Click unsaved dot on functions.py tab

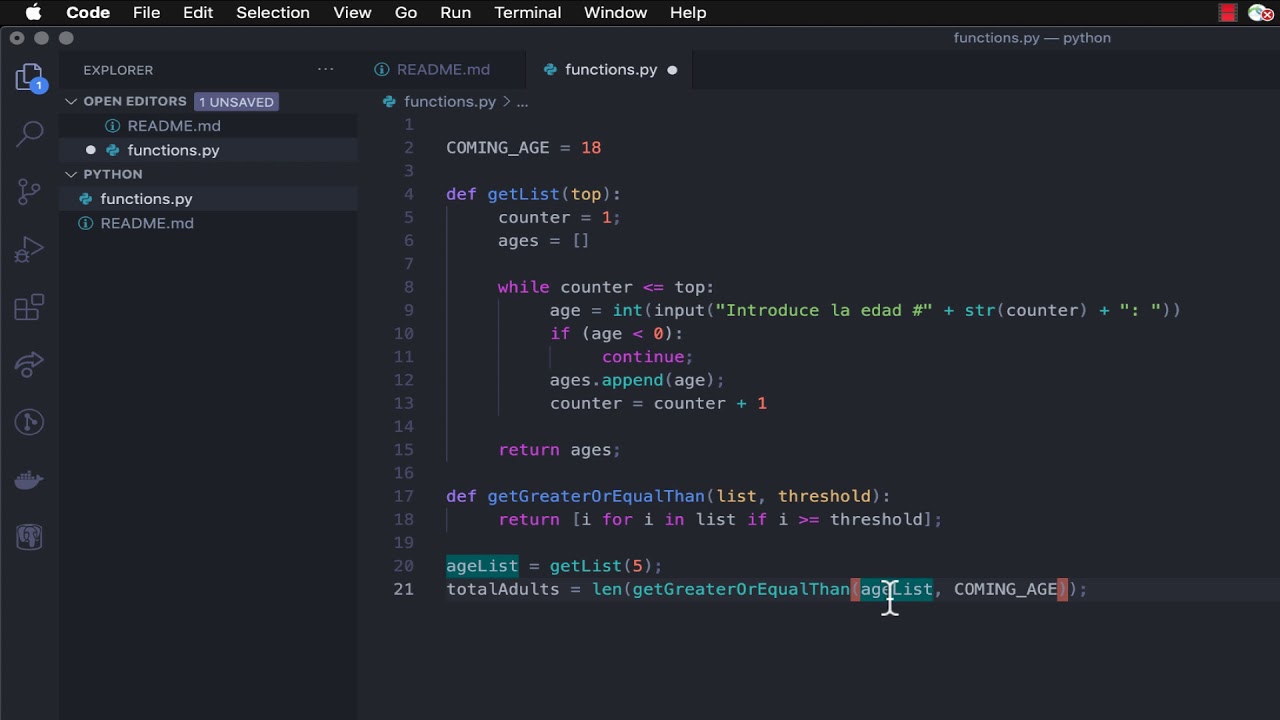[x=672, y=70]
